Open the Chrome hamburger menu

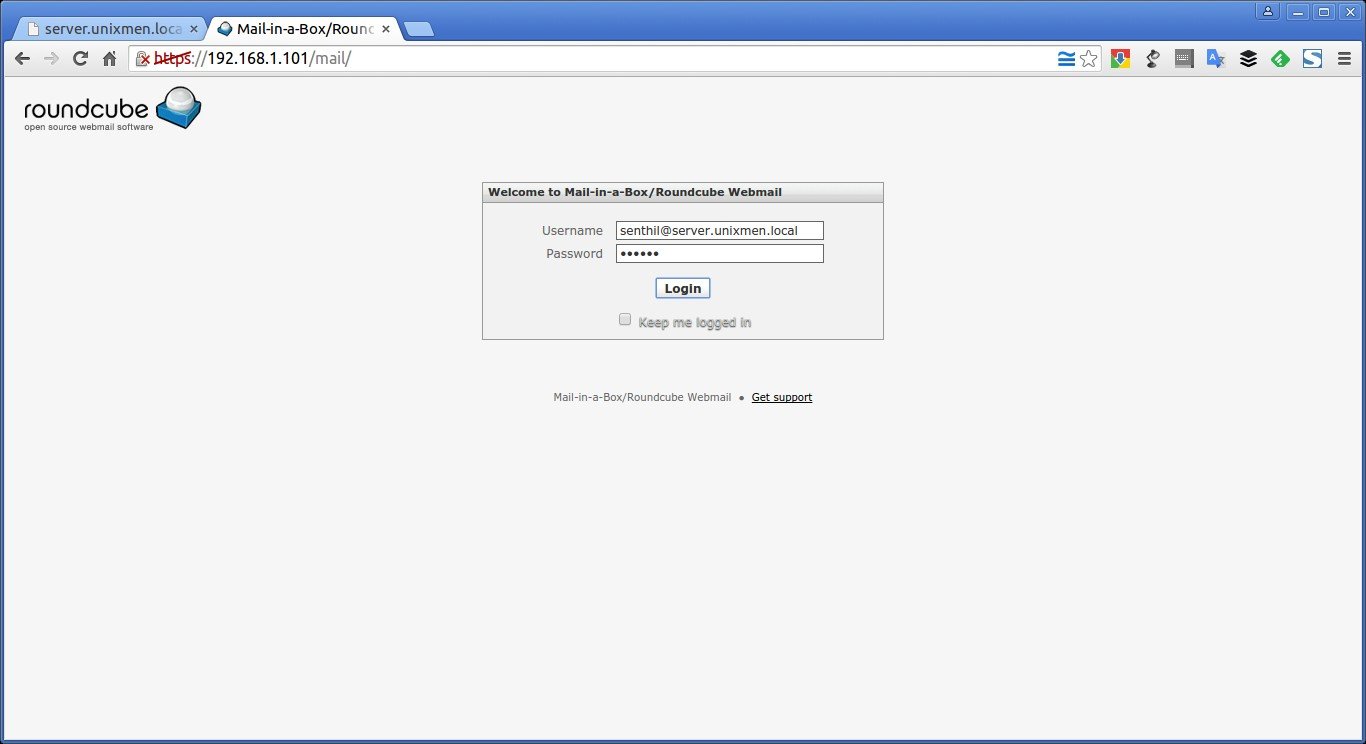[x=1344, y=59]
